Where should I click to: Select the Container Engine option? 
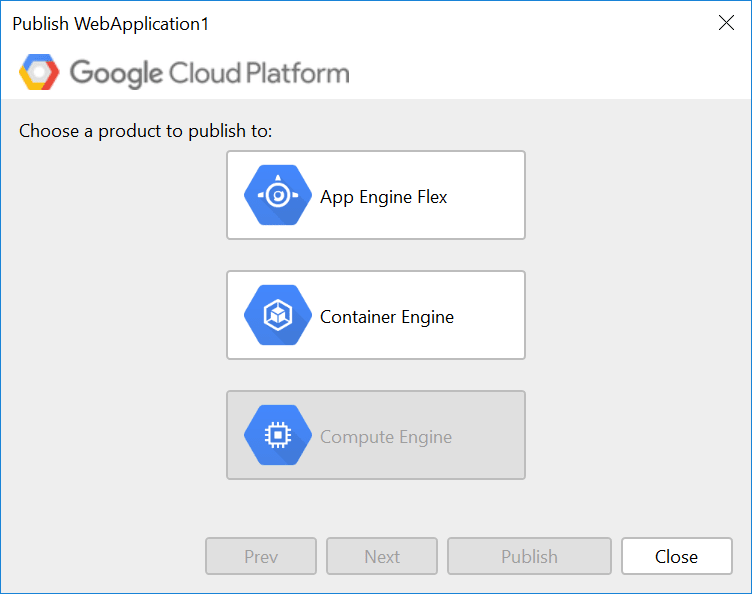[376, 315]
